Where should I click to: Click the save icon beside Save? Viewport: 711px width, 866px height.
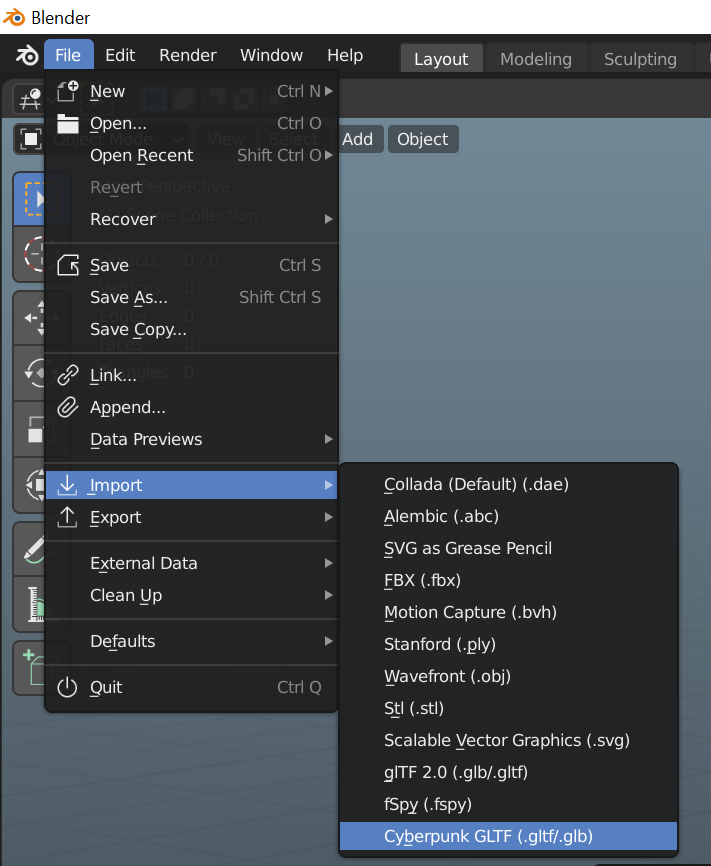pos(67,265)
